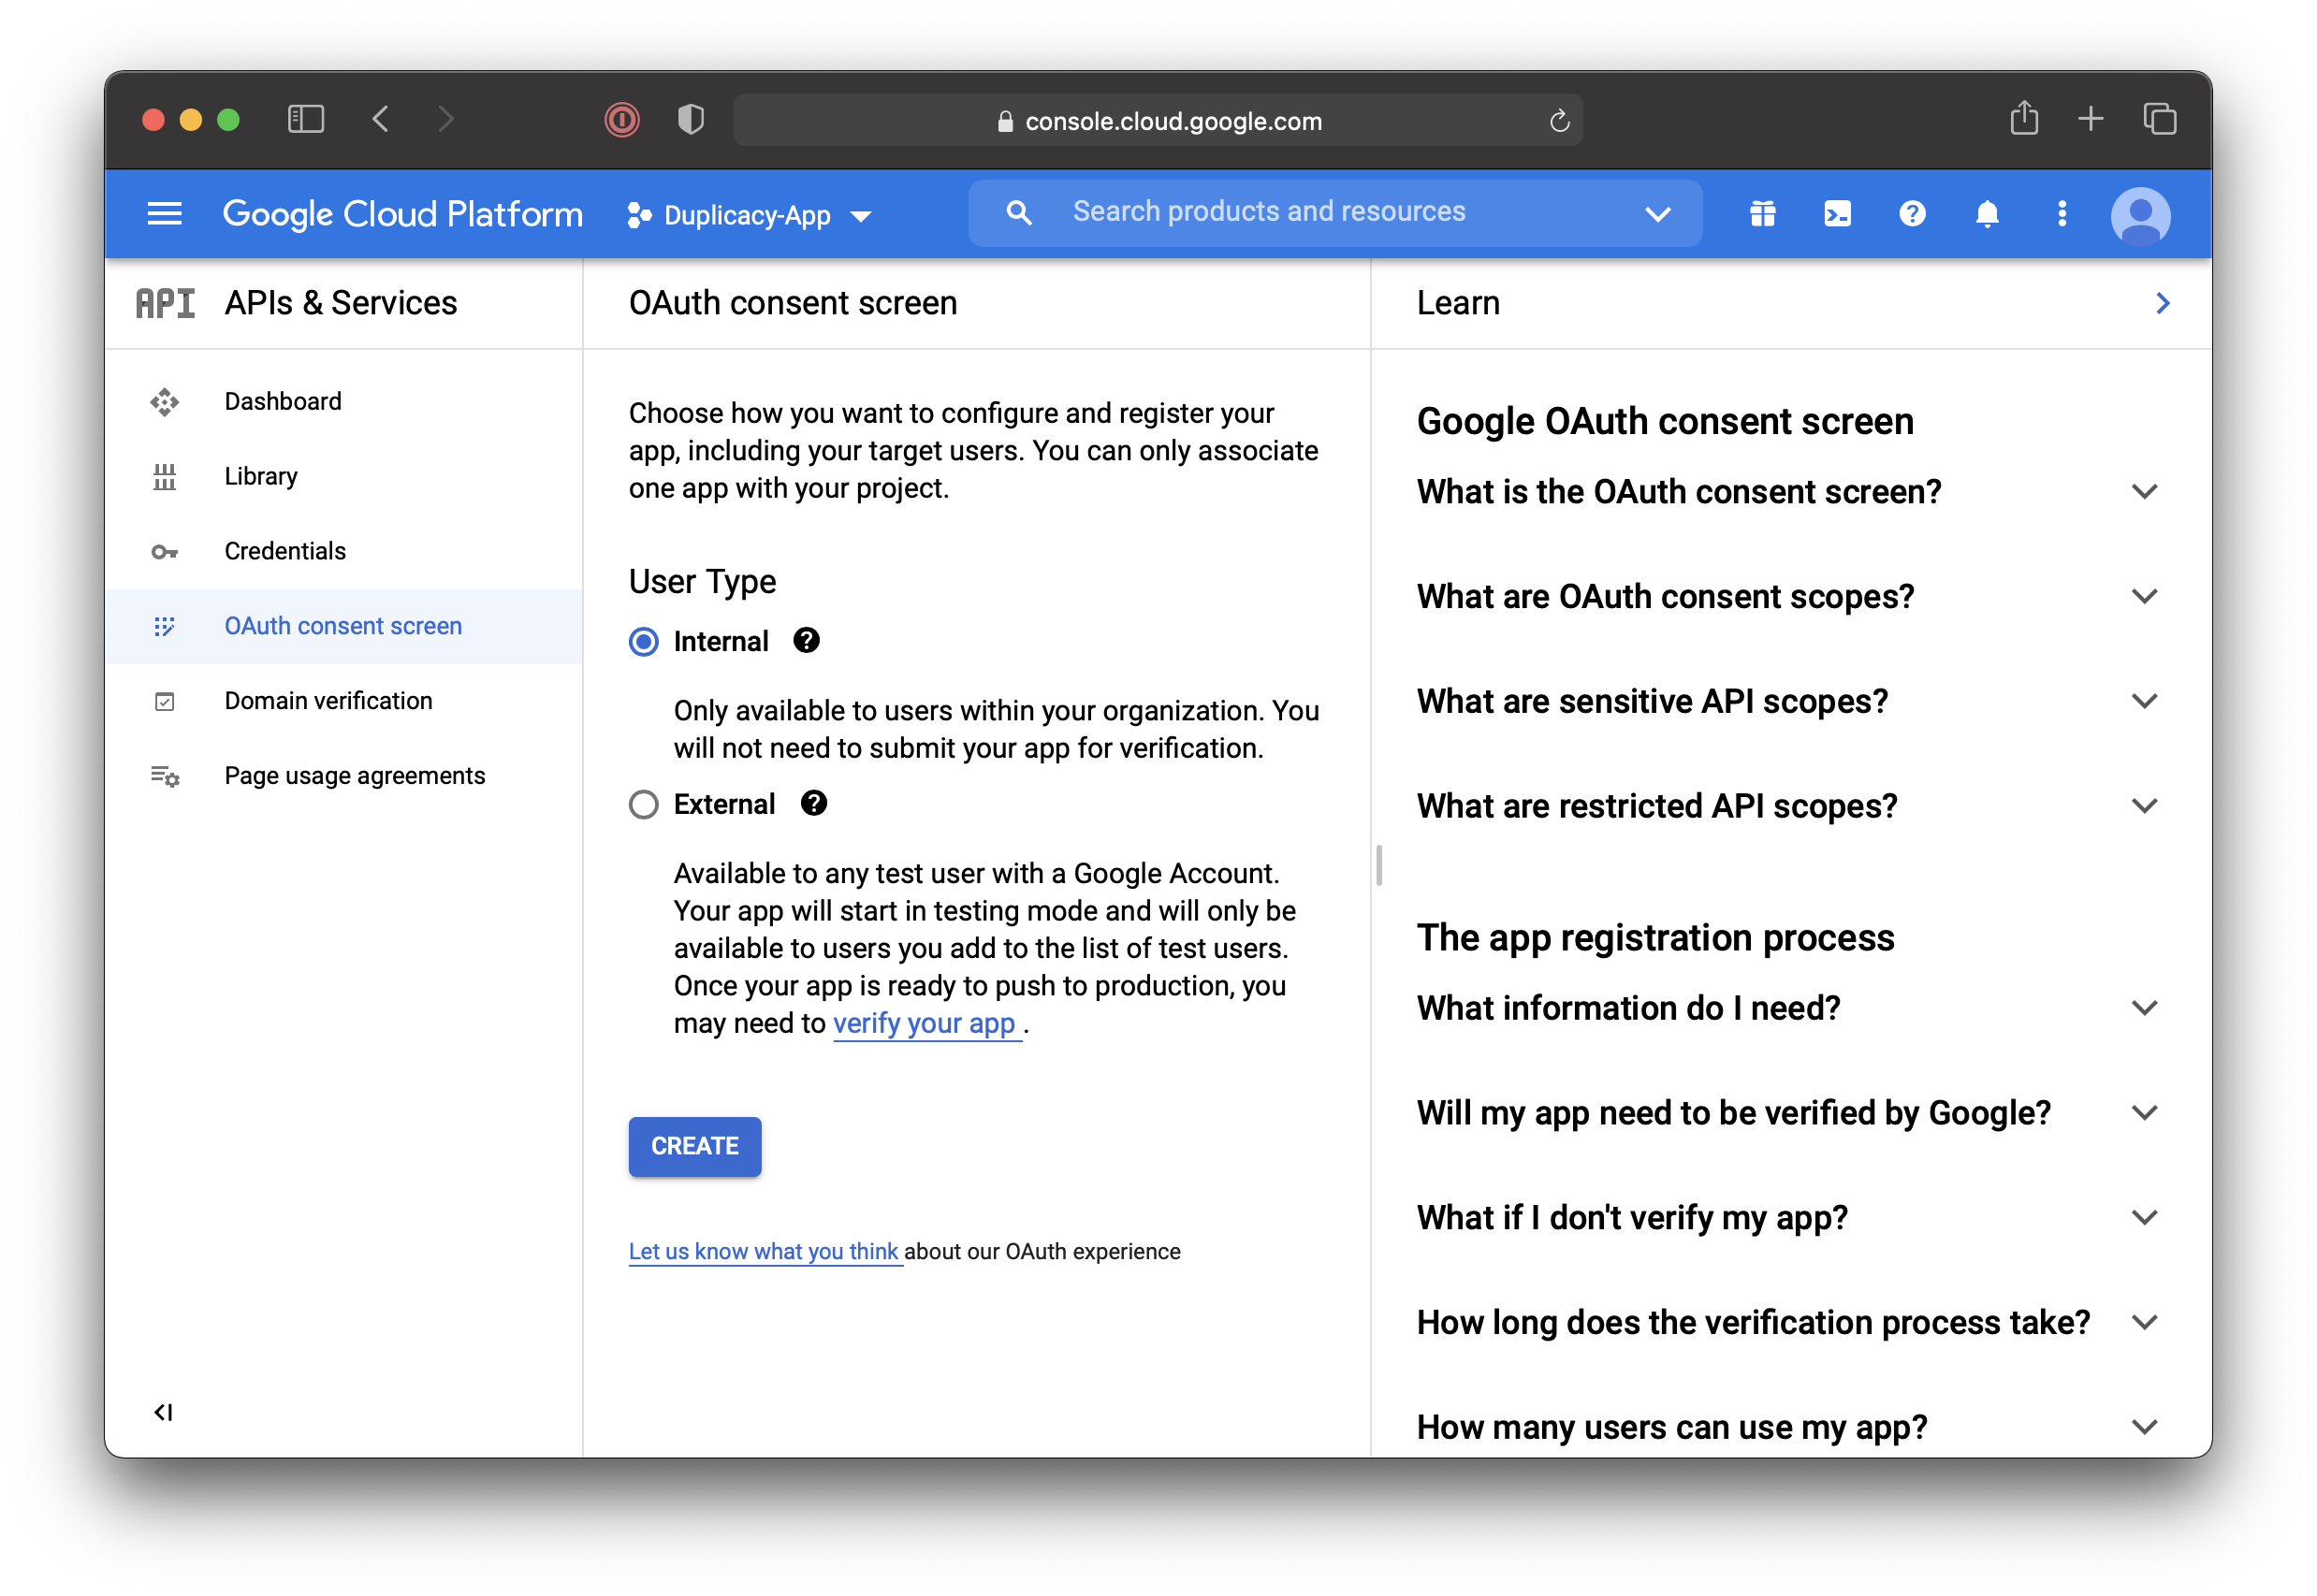Click the CREATE button

pos(694,1146)
